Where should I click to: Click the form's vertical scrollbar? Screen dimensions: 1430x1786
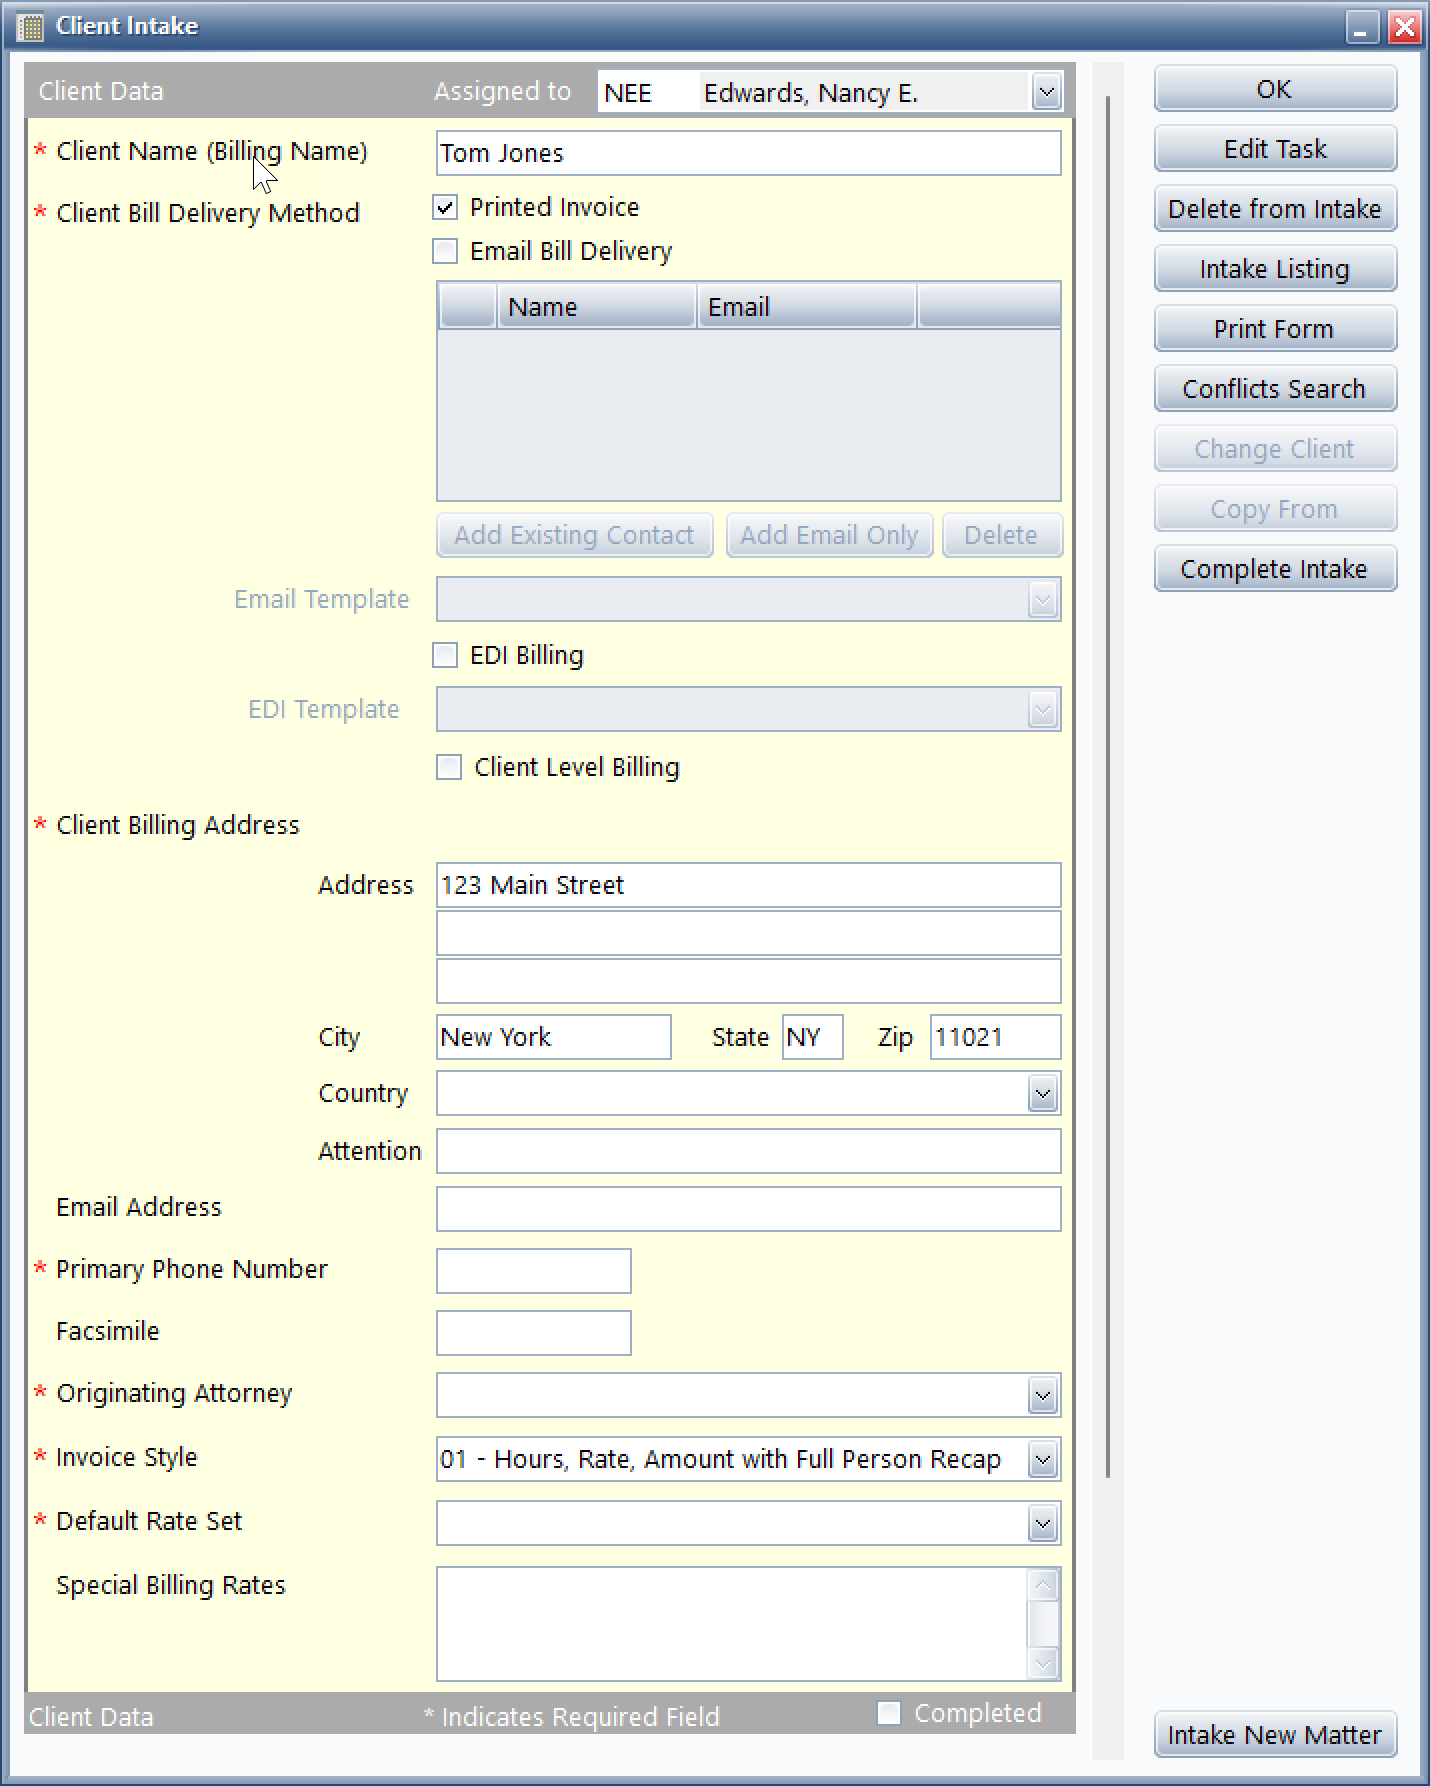point(1108,786)
